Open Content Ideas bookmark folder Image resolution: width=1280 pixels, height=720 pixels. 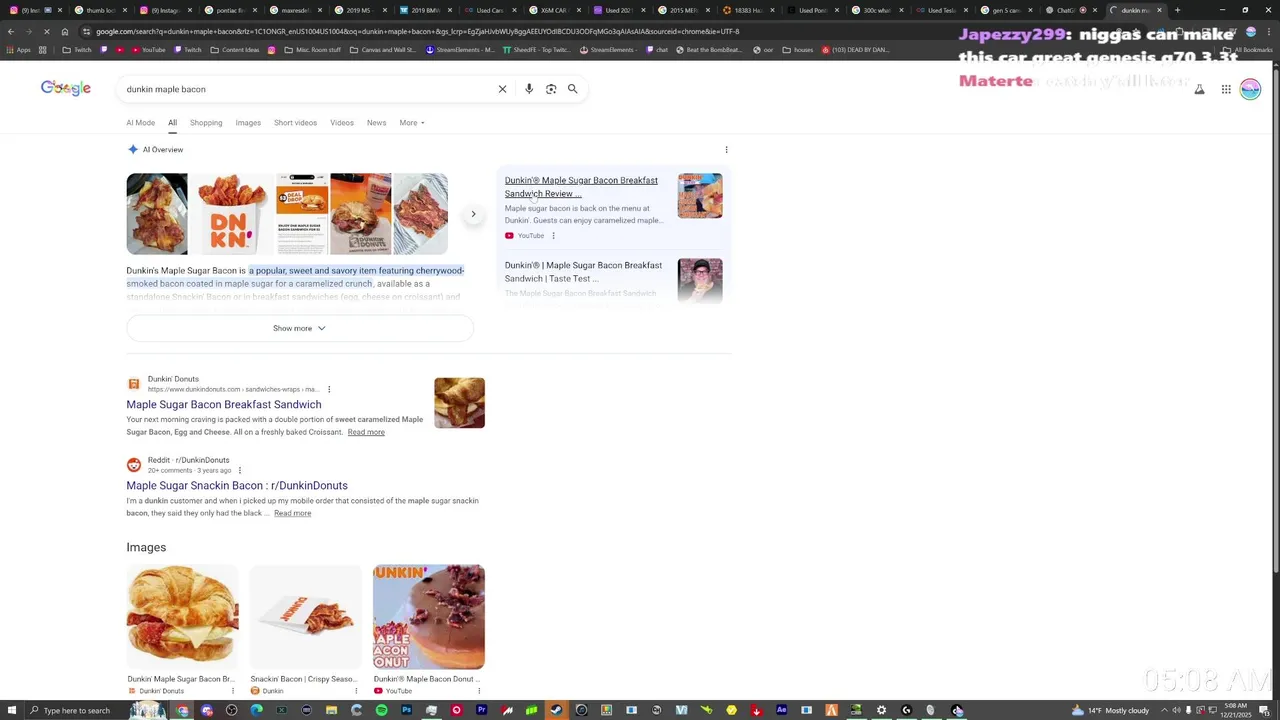click(235, 49)
